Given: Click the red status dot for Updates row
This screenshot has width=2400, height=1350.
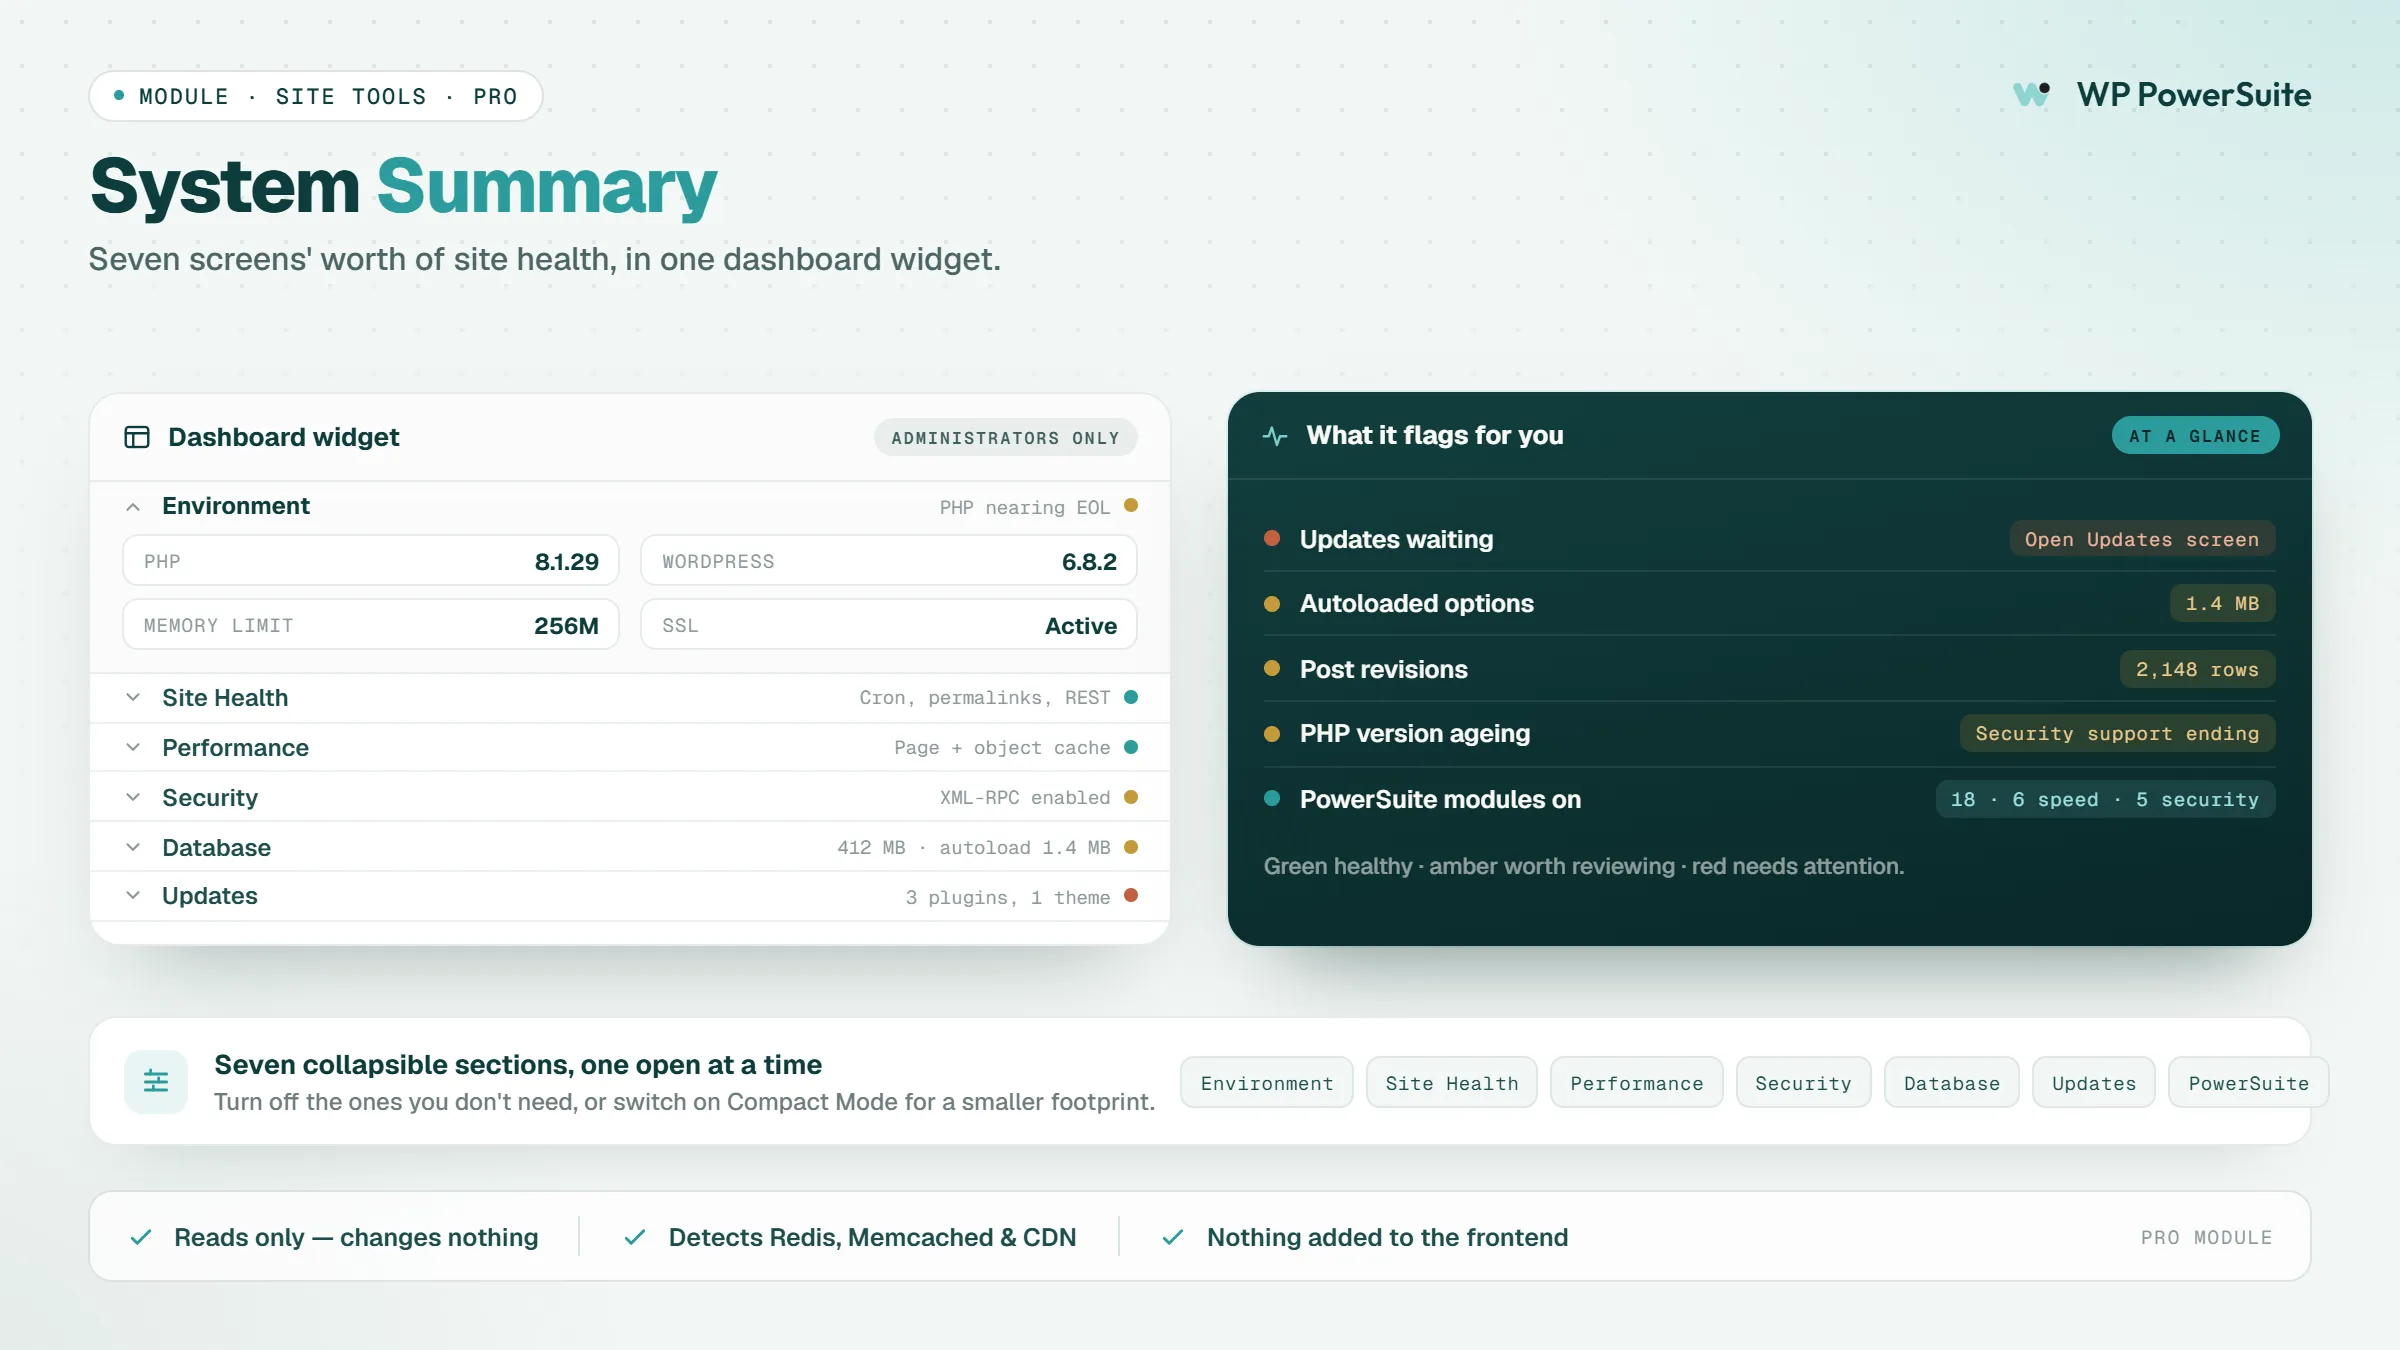Looking at the screenshot, I should click(x=1131, y=896).
